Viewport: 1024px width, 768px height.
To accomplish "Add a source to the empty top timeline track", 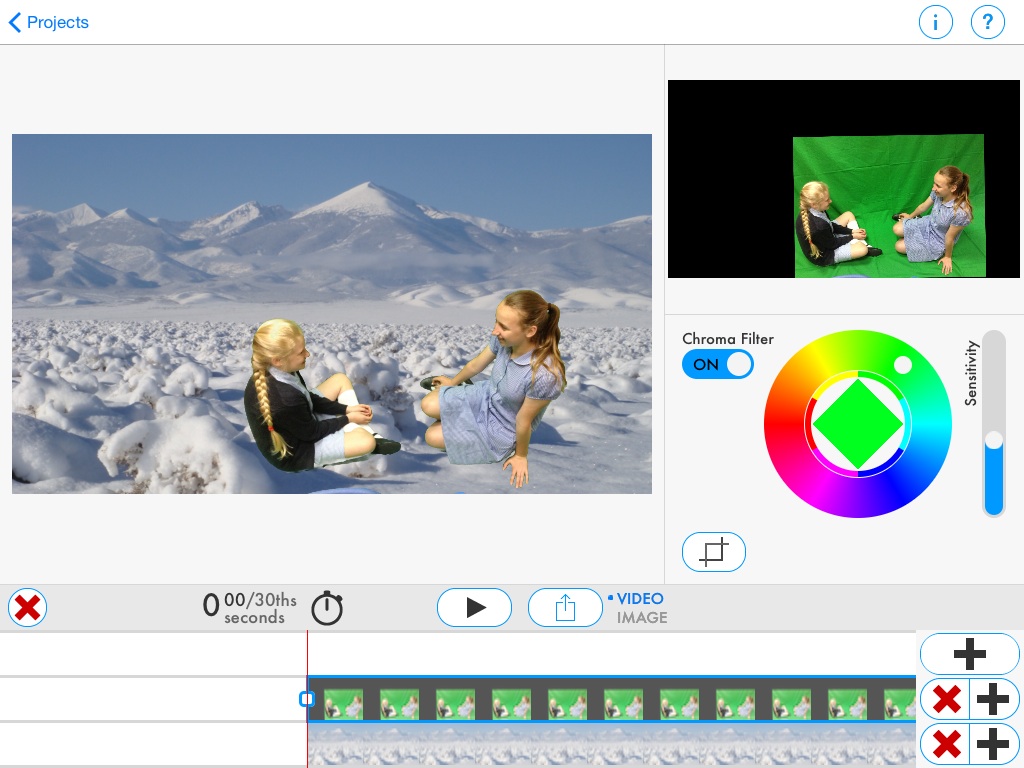I will click(x=969, y=653).
